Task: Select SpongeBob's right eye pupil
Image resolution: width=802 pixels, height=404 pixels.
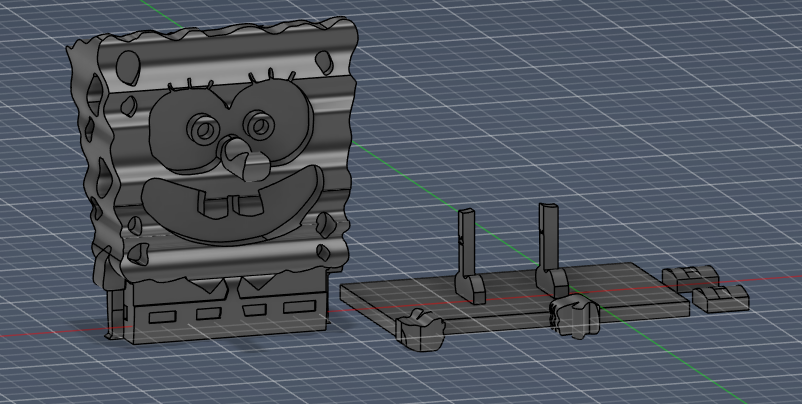Action: [x=259, y=125]
